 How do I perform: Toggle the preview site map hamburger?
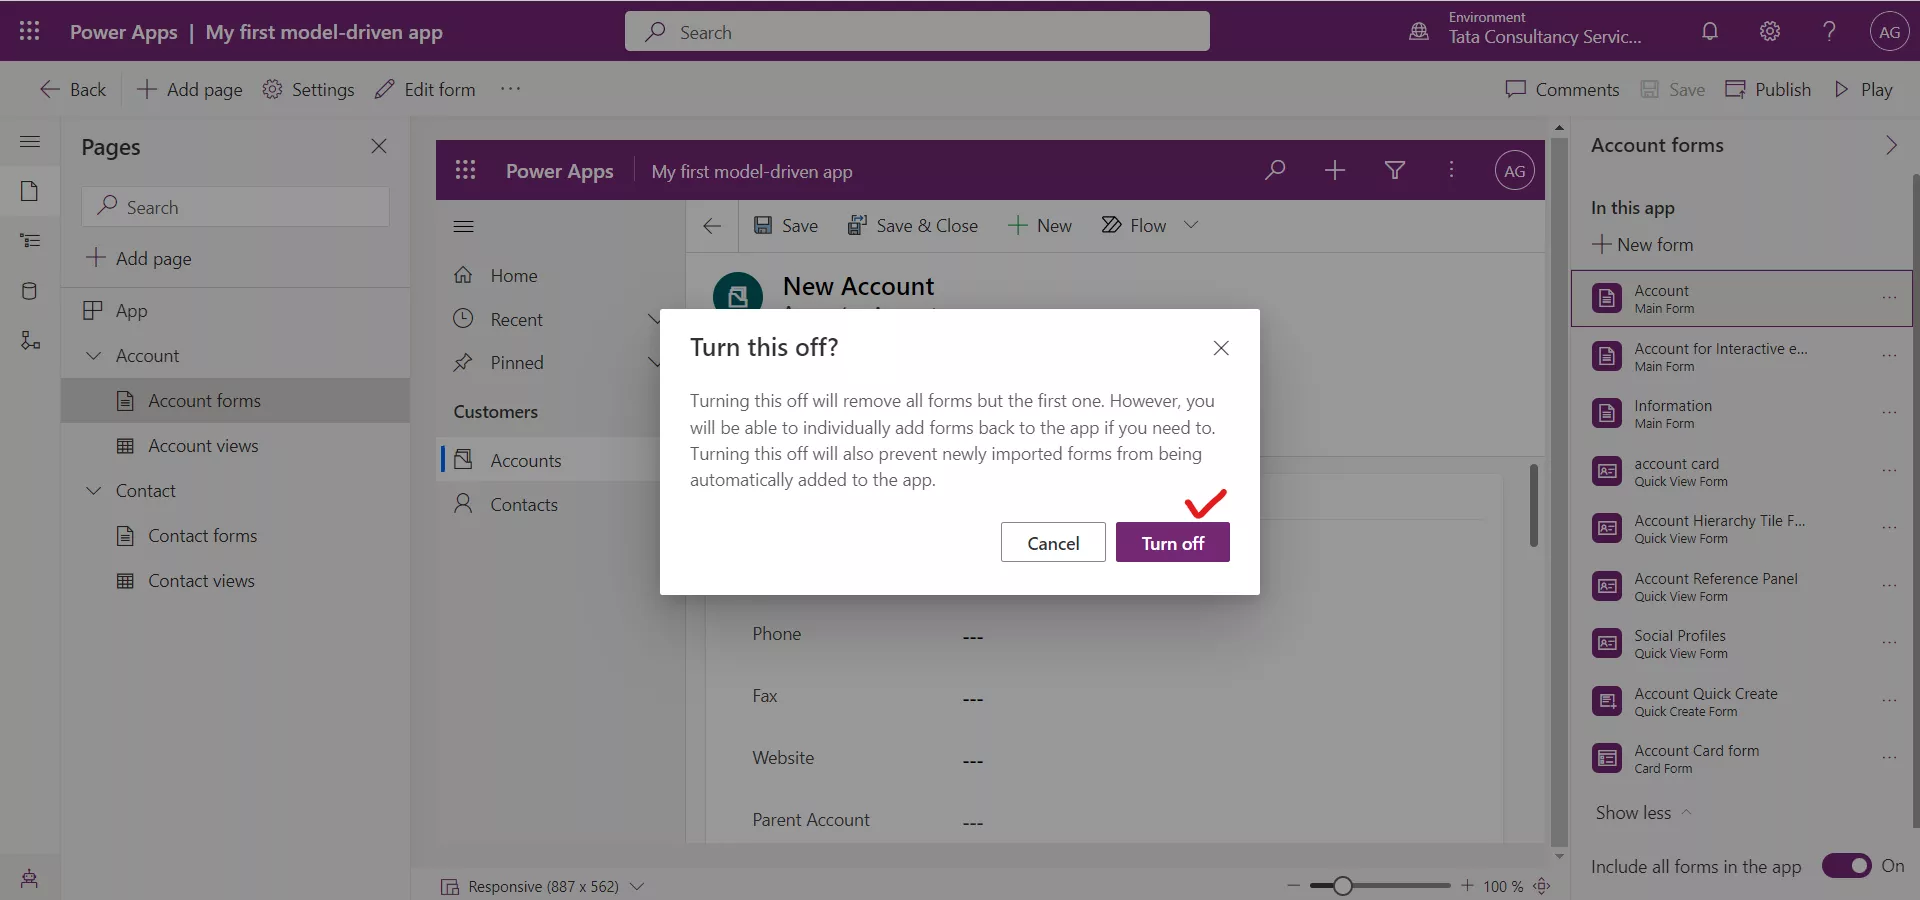pyautogui.click(x=464, y=226)
